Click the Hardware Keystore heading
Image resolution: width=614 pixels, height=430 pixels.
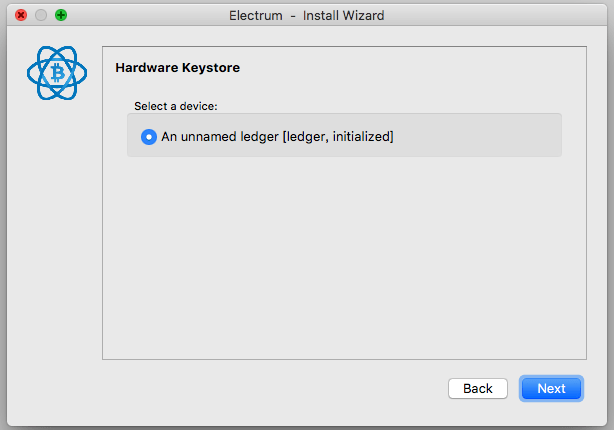coord(177,69)
